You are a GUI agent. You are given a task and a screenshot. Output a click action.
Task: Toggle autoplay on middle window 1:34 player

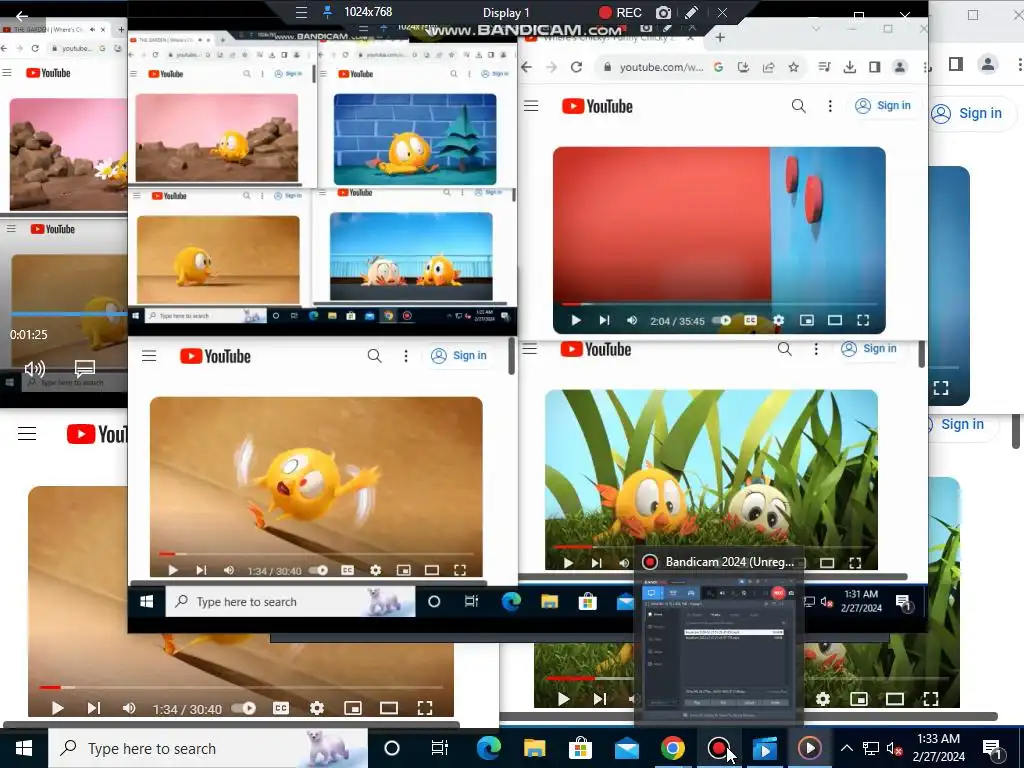click(x=319, y=570)
